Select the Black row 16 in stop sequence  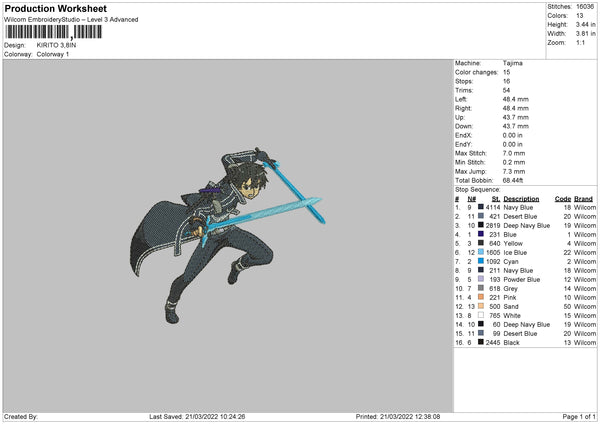525,342
